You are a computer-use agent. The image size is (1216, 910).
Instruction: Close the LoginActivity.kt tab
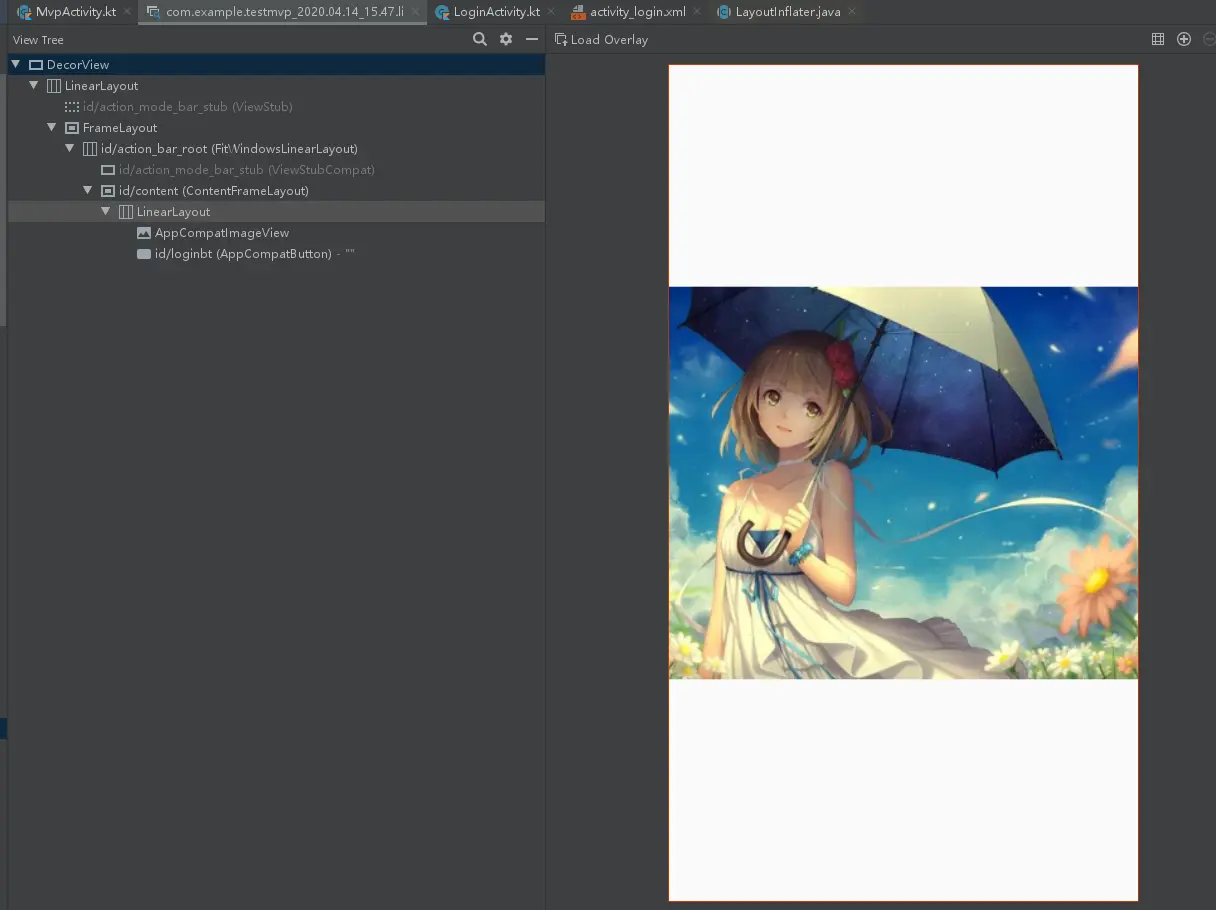click(550, 12)
